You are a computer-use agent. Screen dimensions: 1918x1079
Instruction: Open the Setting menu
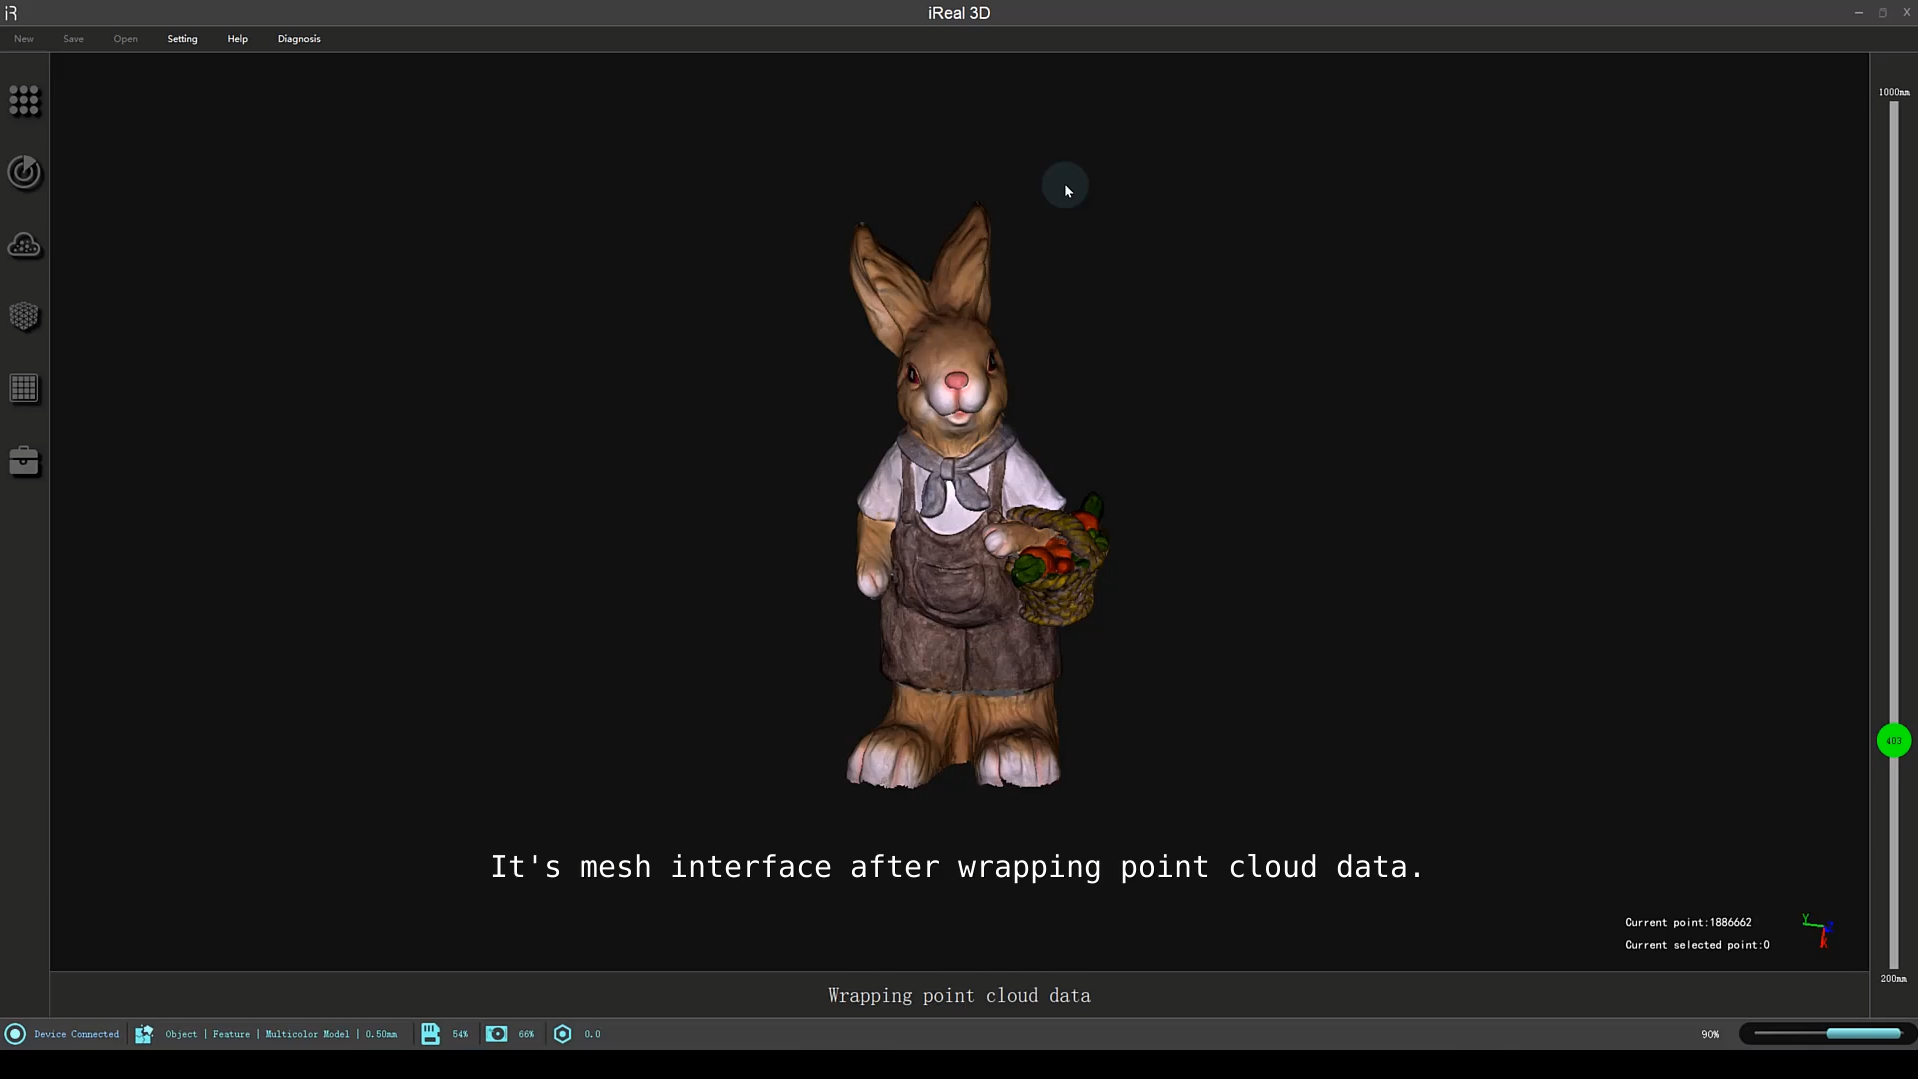click(x=182, y=39)
